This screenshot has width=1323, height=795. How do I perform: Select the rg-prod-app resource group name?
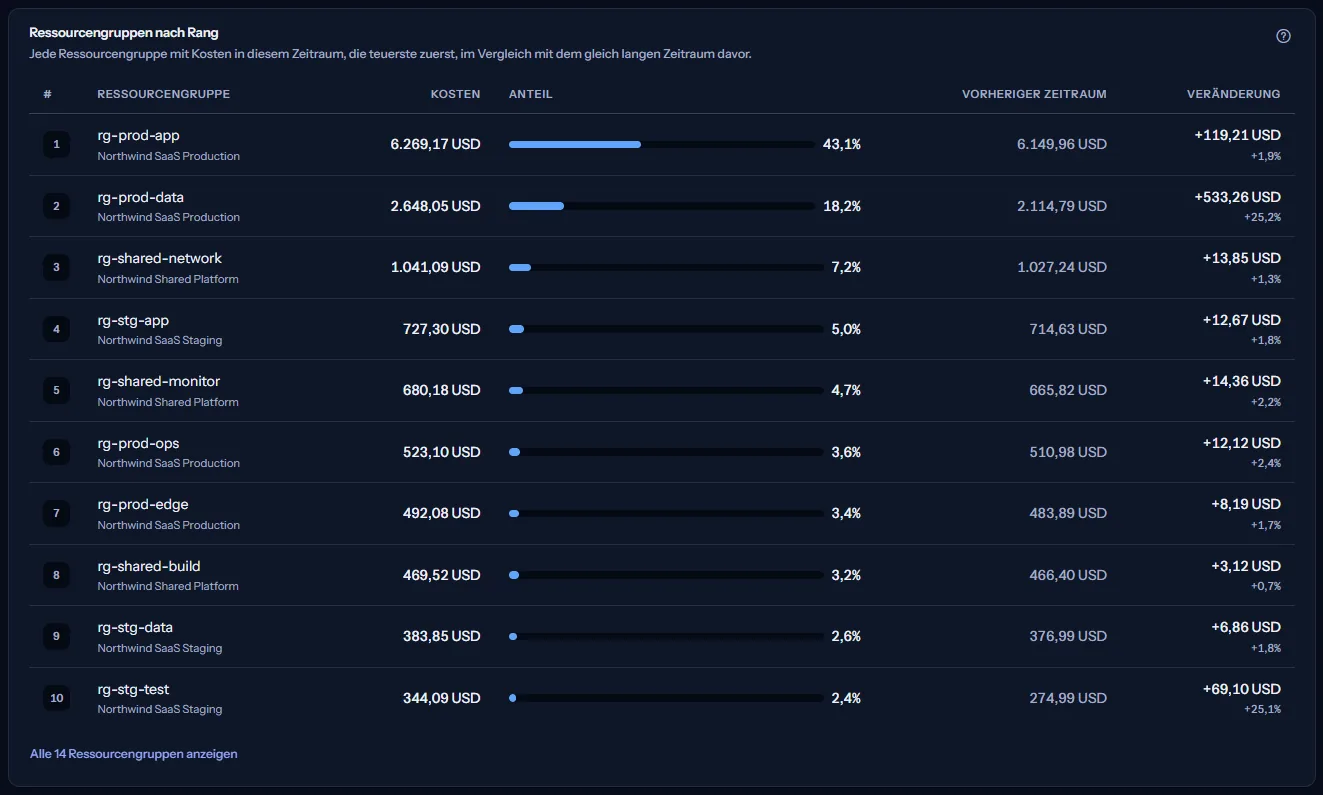coord(139,135)
